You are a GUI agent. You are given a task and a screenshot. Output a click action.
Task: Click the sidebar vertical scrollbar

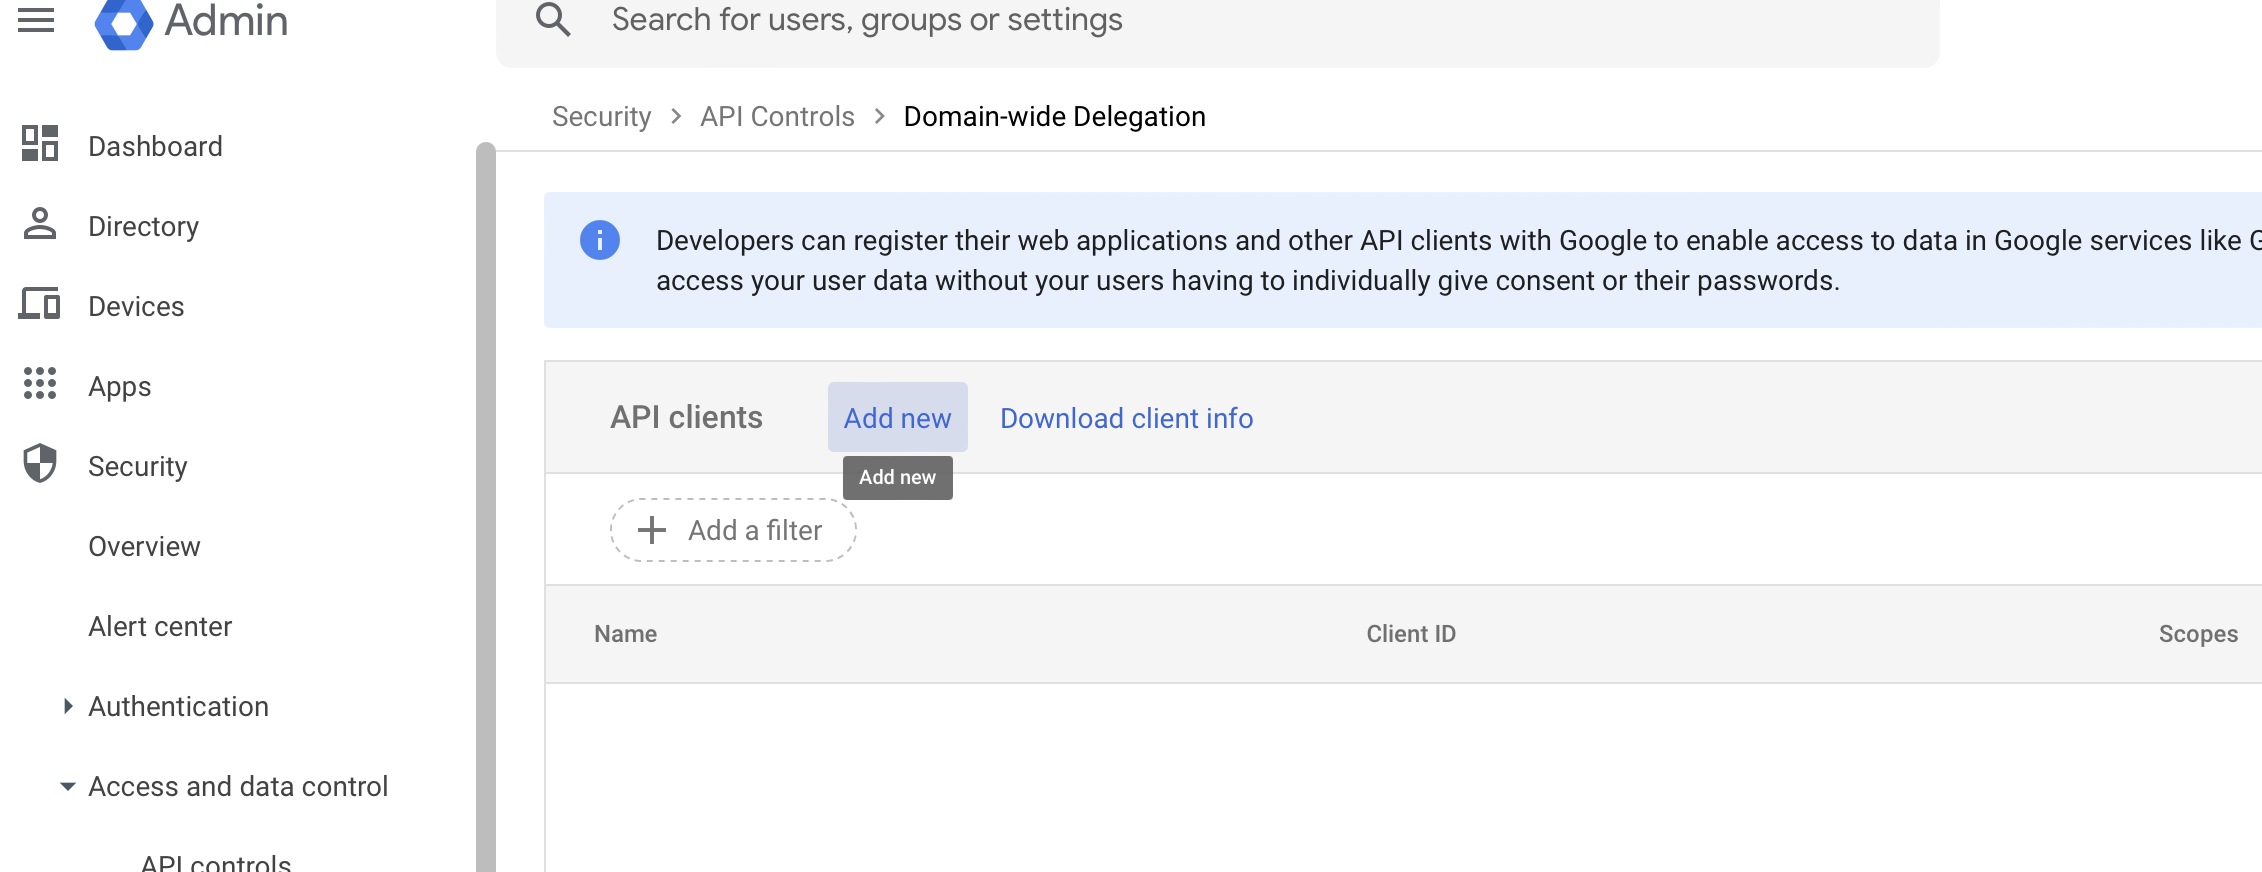(x=486, y=500)
